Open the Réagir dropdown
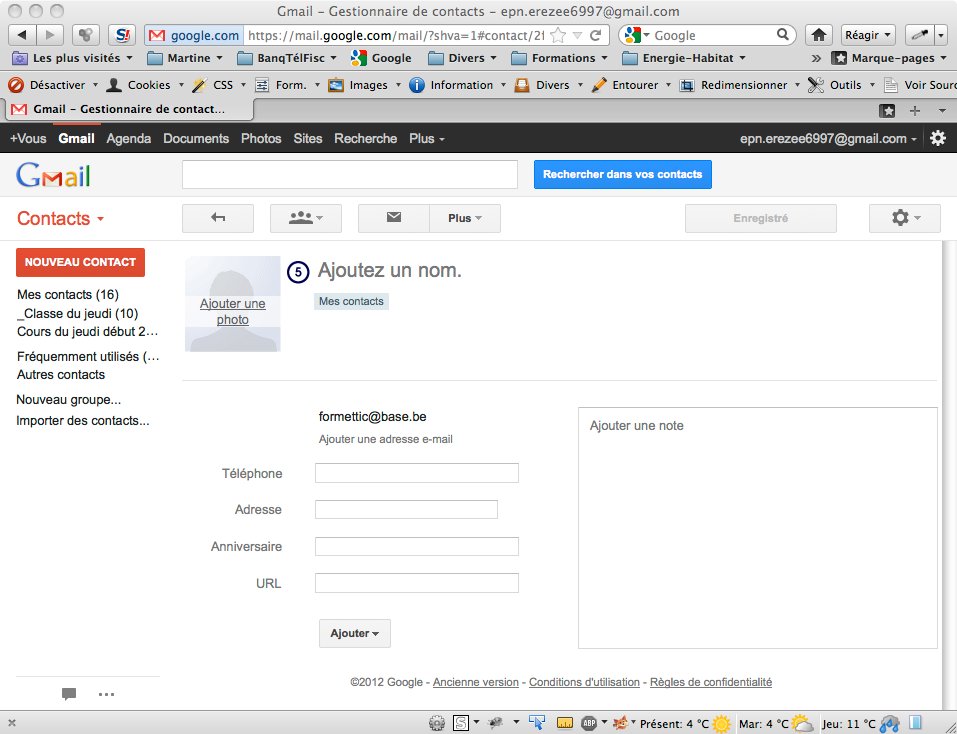This screenshot has width=957, height=734. (868, 35)
